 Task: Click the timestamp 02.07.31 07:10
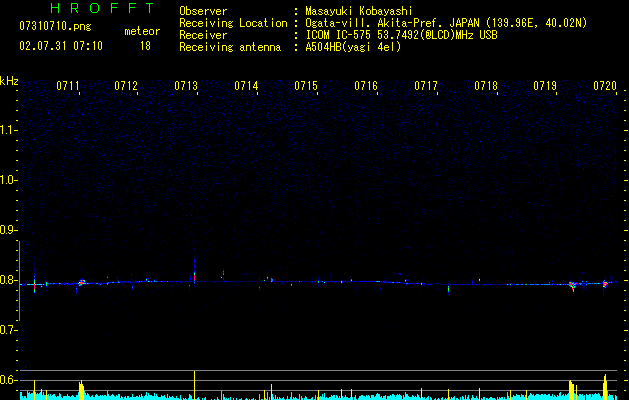click(x=61, y=46)
